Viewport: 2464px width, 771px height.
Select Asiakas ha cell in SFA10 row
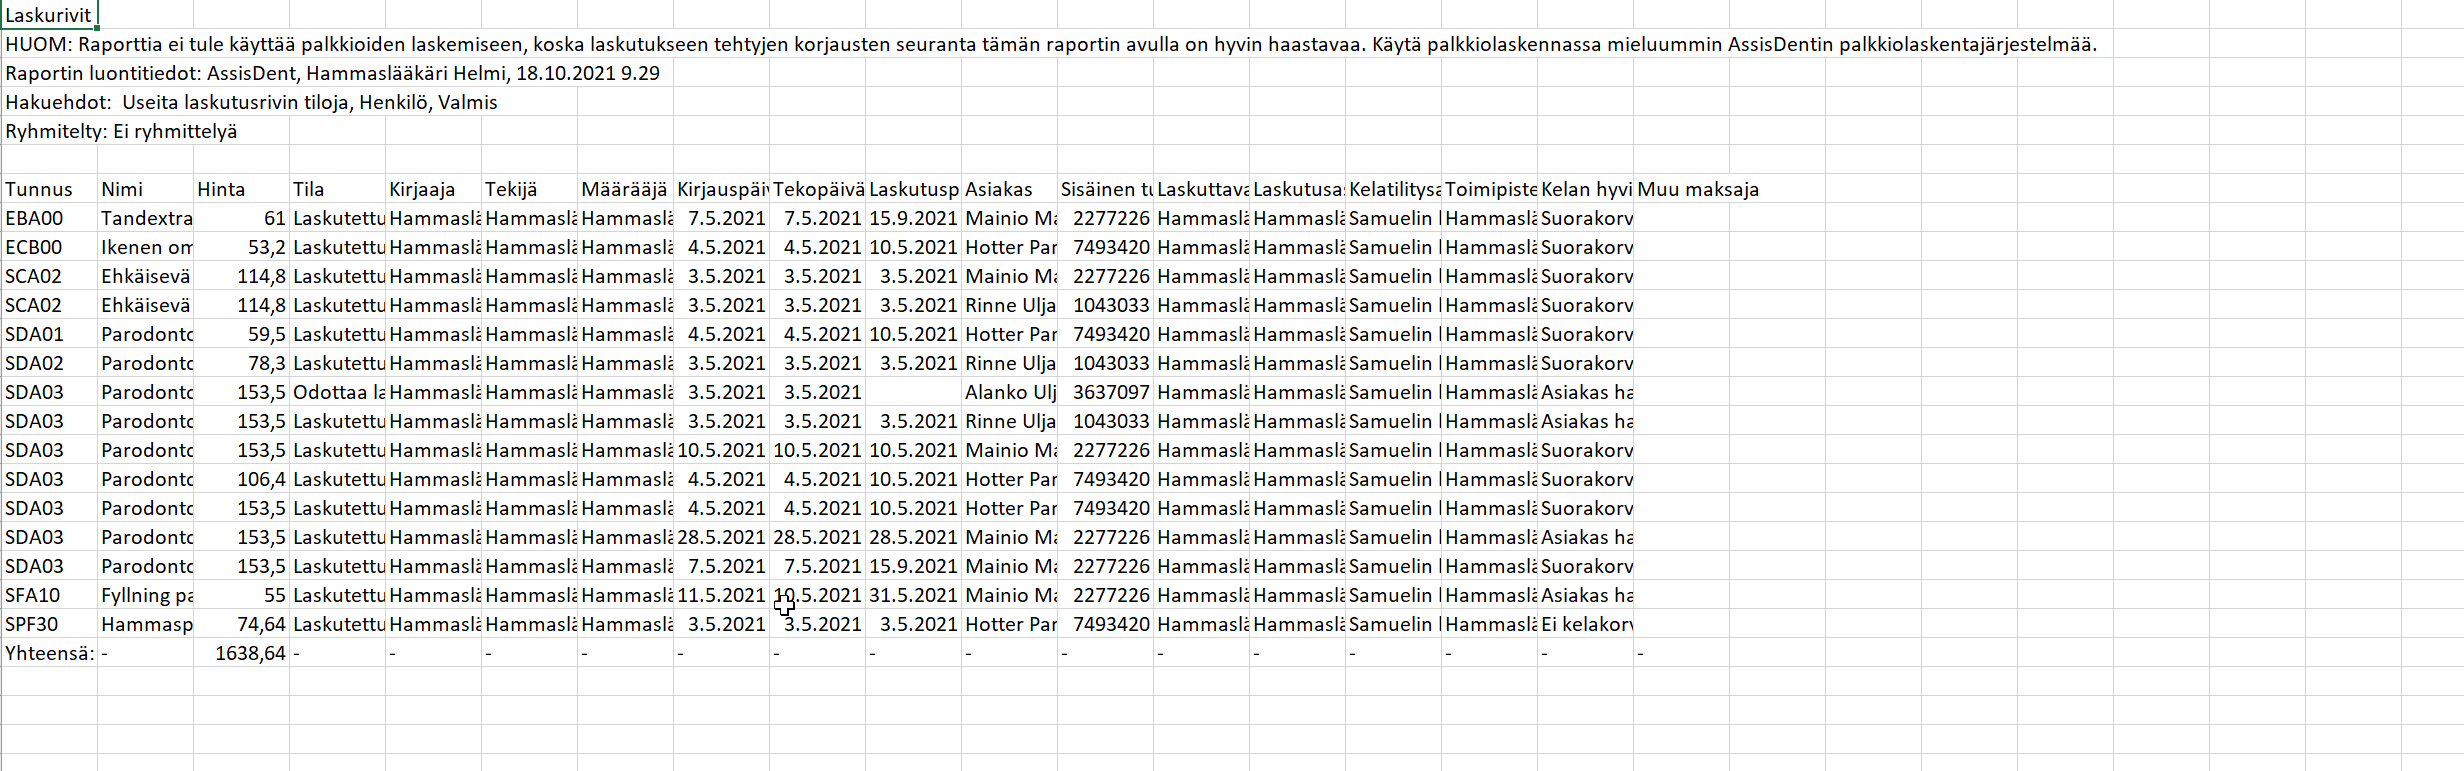coord(1585,595)
